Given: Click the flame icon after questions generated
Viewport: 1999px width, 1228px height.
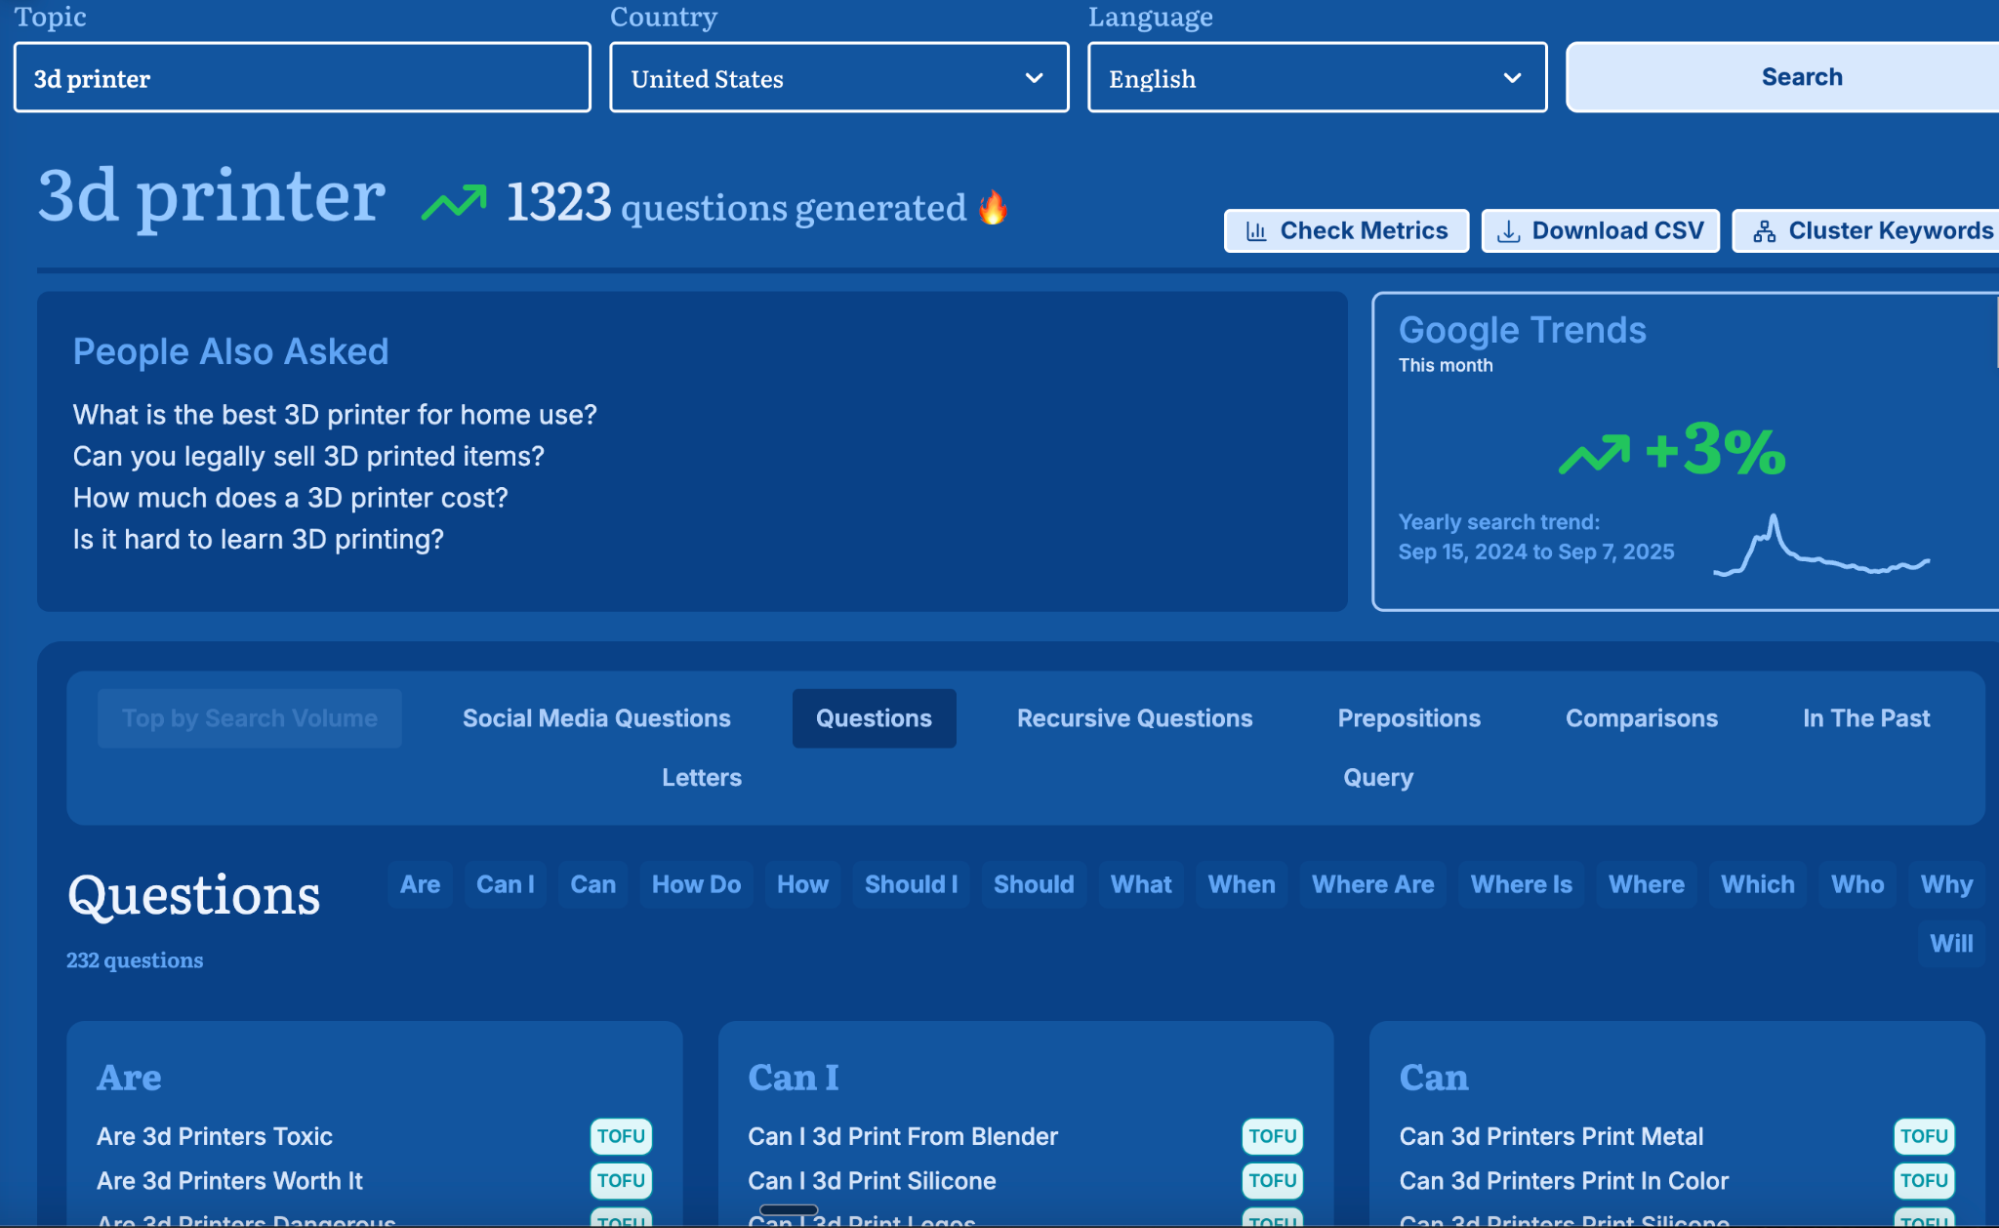Looking at the screenshot, I should pyautogui.click(x=993, y=207).
